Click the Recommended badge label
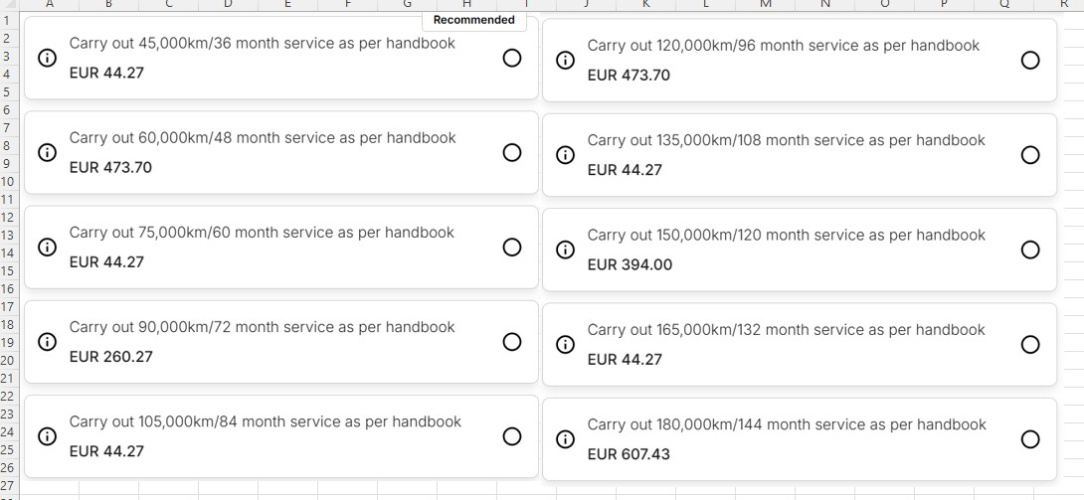The image size is (1084, 500). [474, 20]
